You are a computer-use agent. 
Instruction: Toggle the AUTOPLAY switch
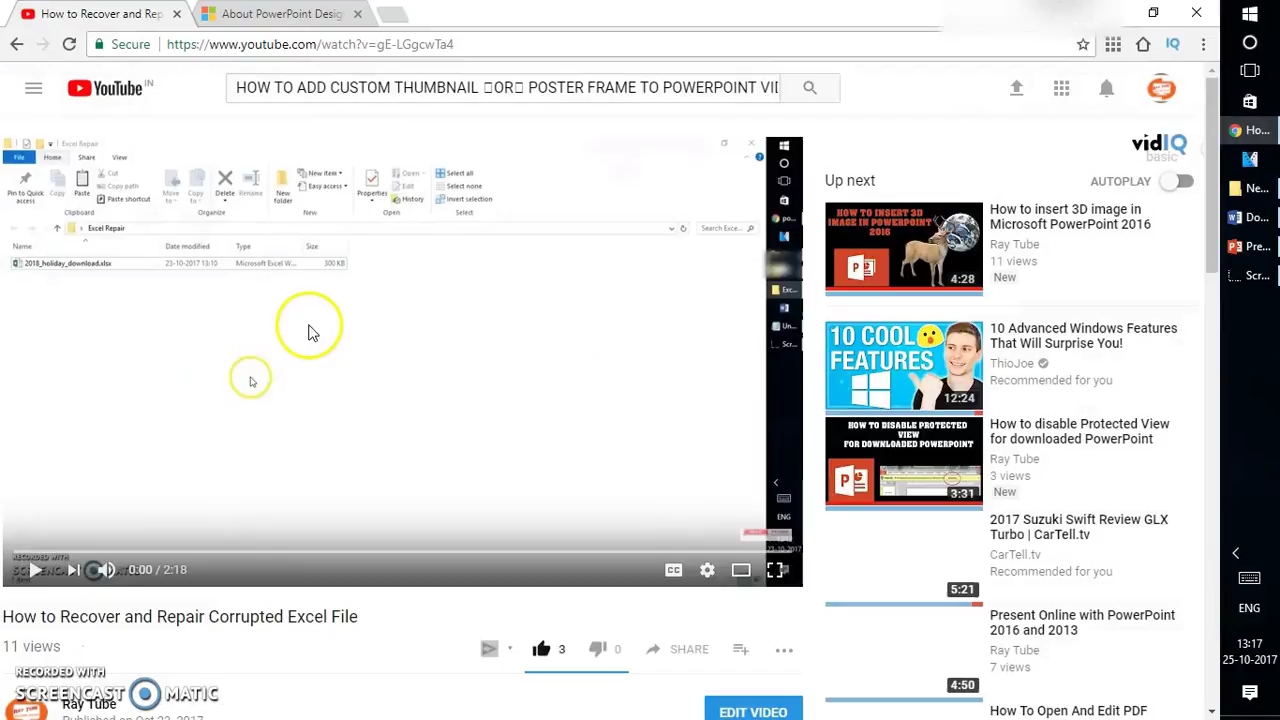(1178, 181)
